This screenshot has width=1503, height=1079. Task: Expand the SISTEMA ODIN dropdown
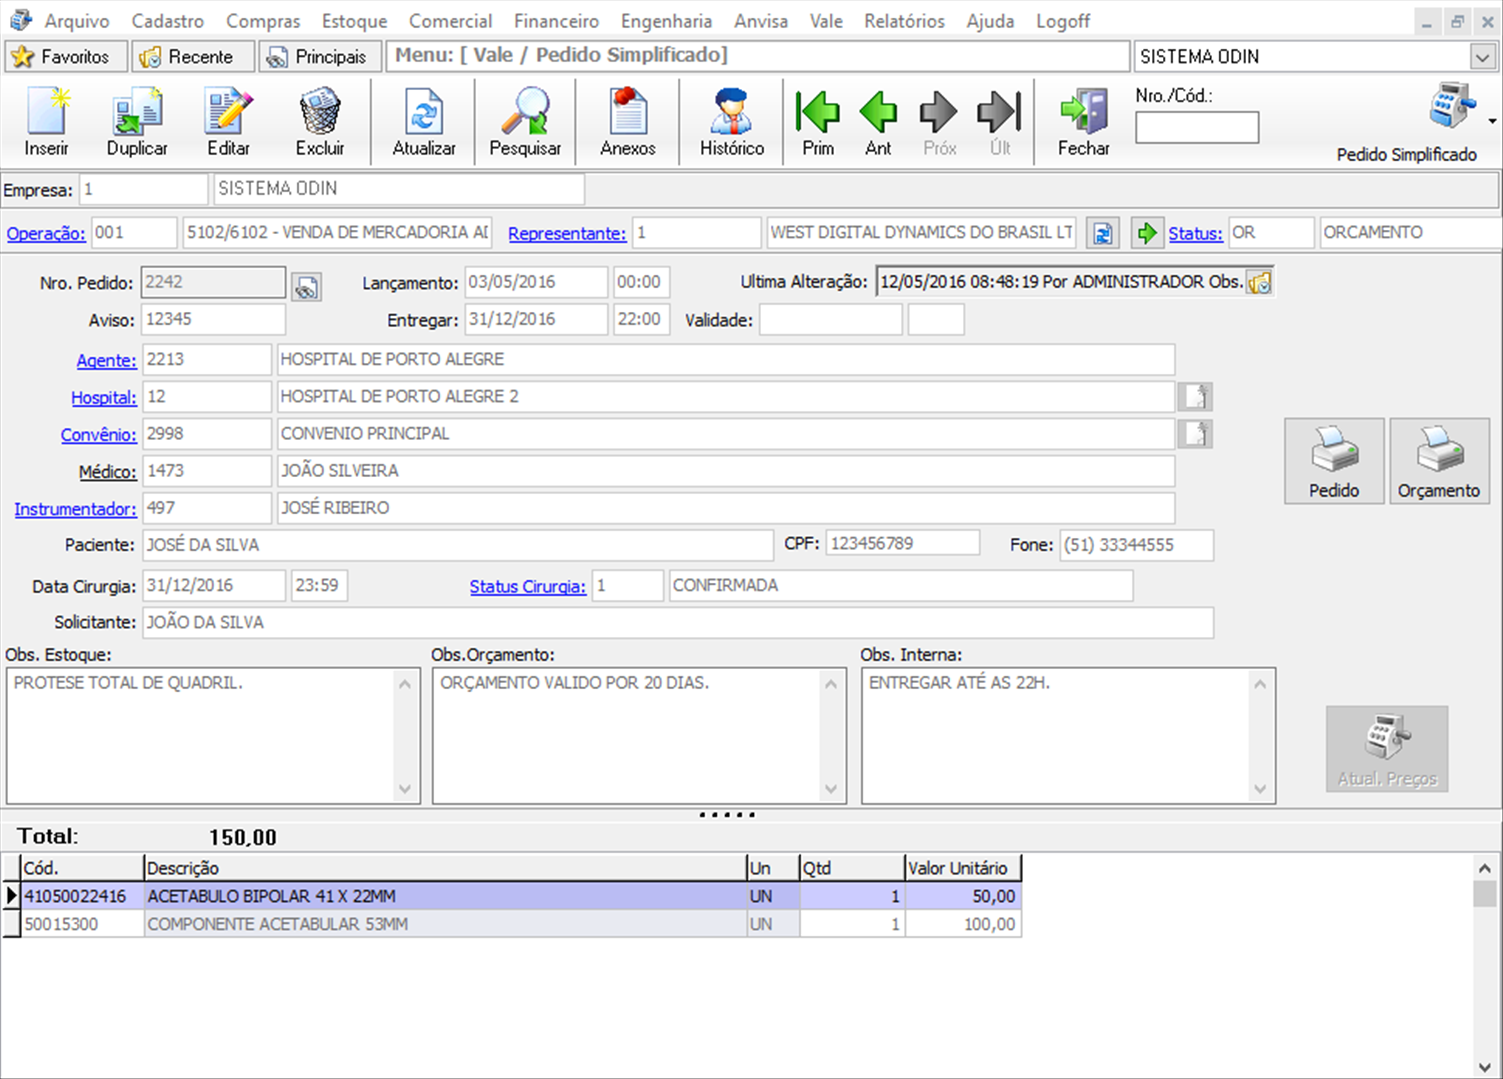(1482, 57)
